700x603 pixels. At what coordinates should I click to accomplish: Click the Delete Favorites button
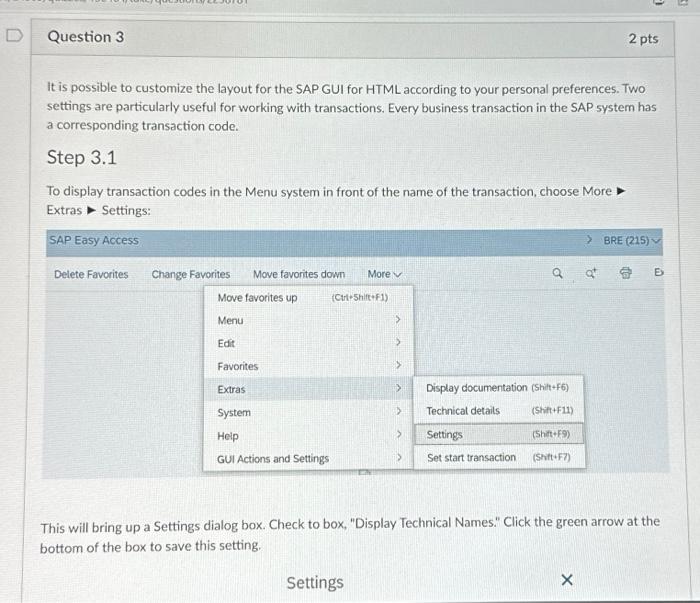pyautogui.click(x=91, y=274)
